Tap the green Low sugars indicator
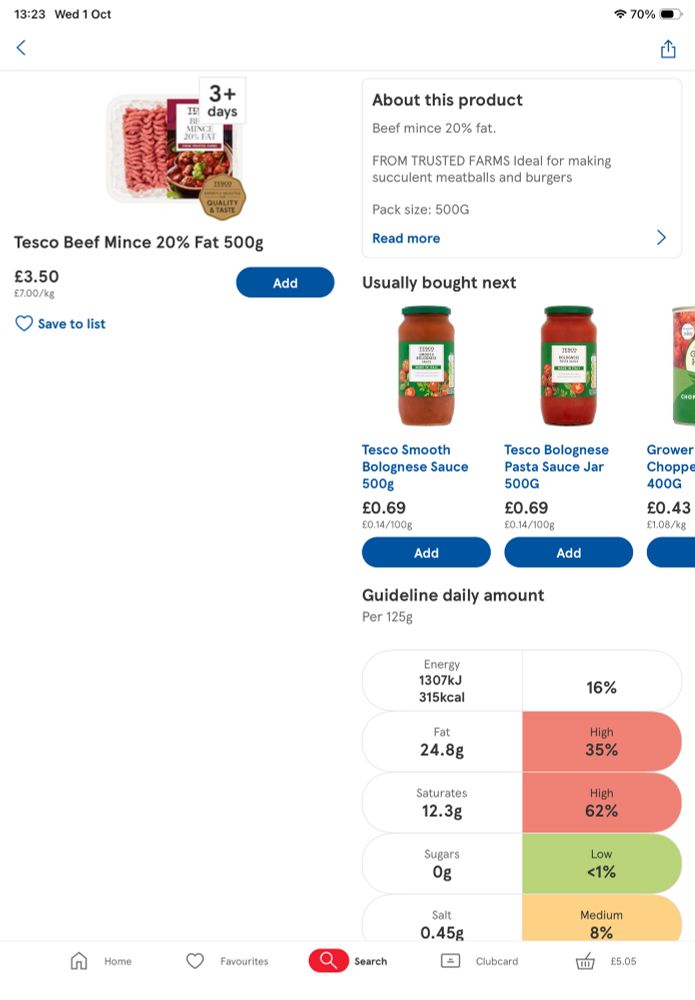 [601, 863]
